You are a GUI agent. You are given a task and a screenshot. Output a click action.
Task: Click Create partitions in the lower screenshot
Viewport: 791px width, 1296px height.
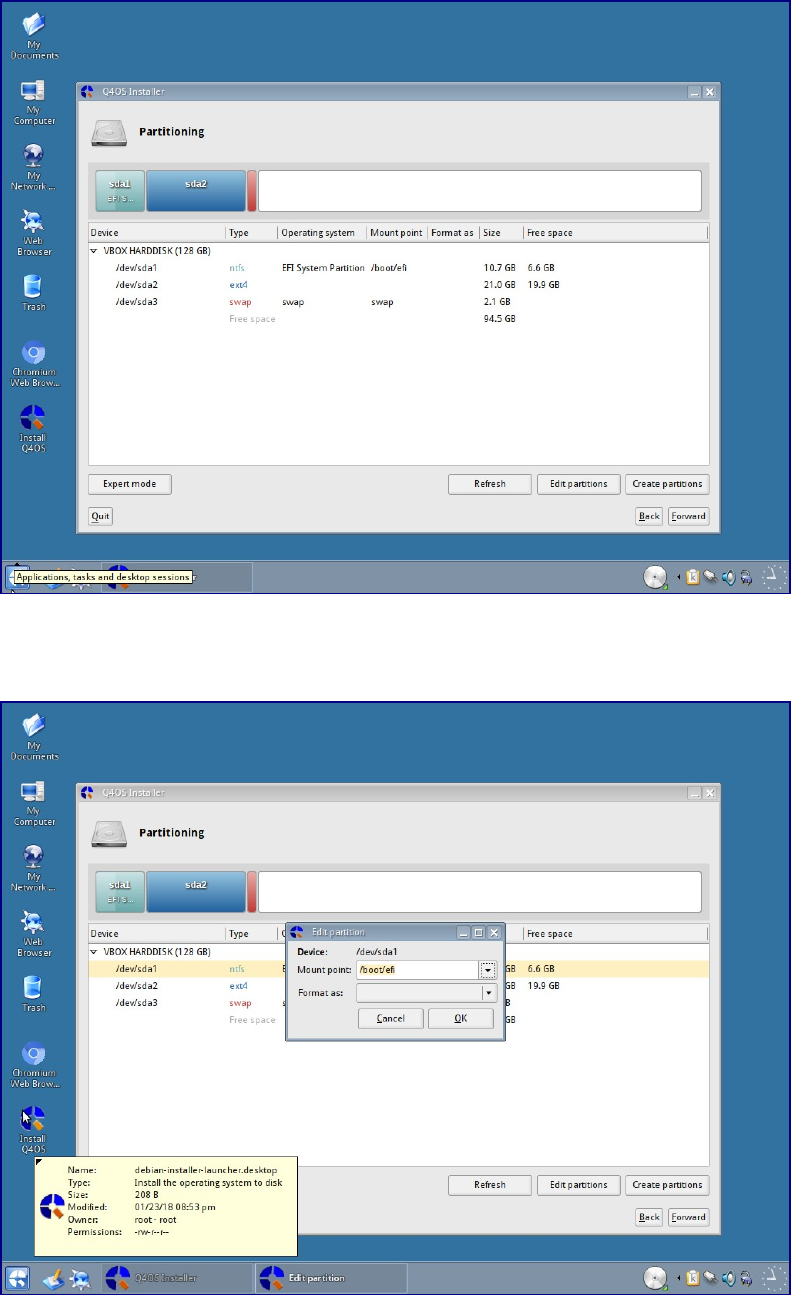(x=668, y=1185)
